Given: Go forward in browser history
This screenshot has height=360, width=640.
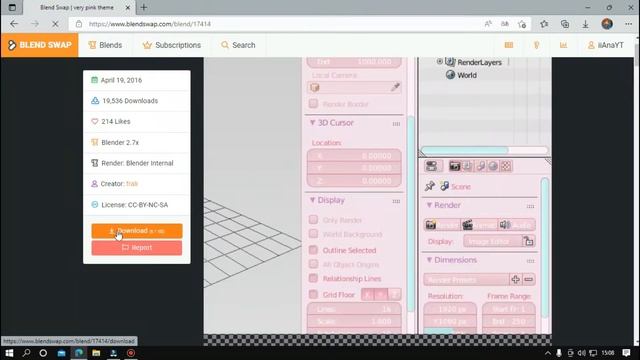Looking at the screenshot, I should (35, 24).
